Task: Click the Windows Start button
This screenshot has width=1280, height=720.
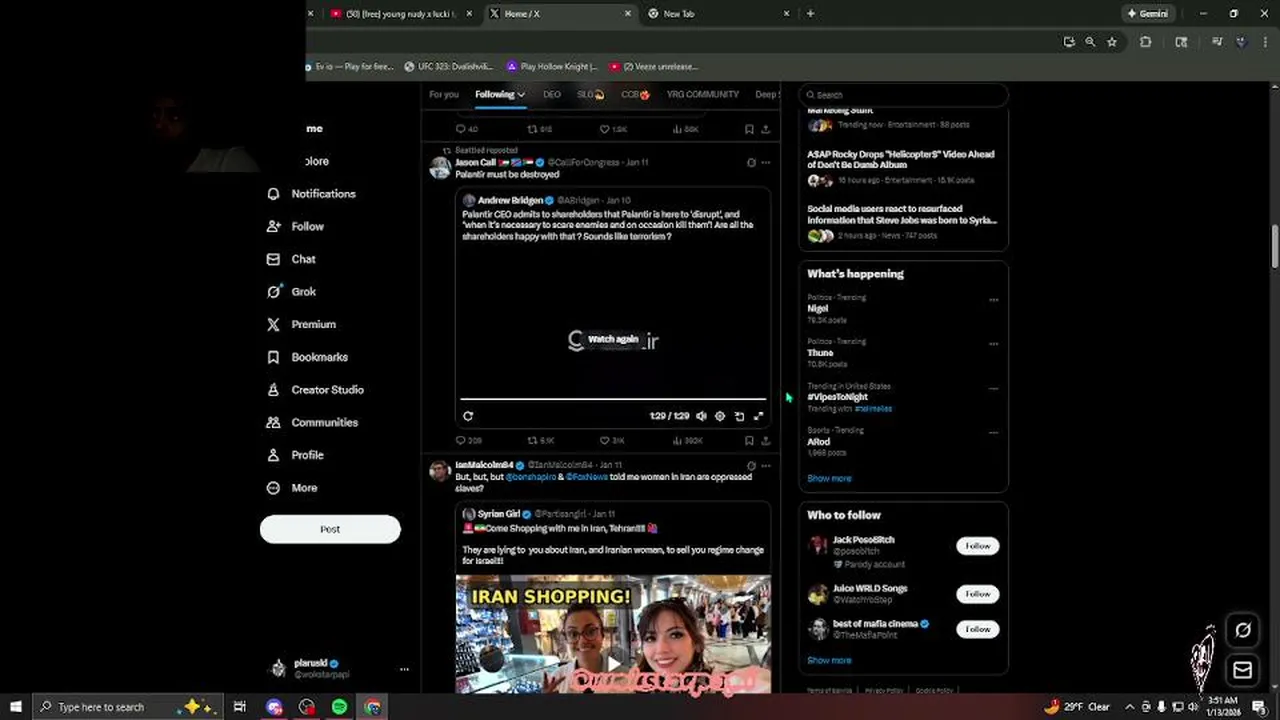Action: [15, 707]
